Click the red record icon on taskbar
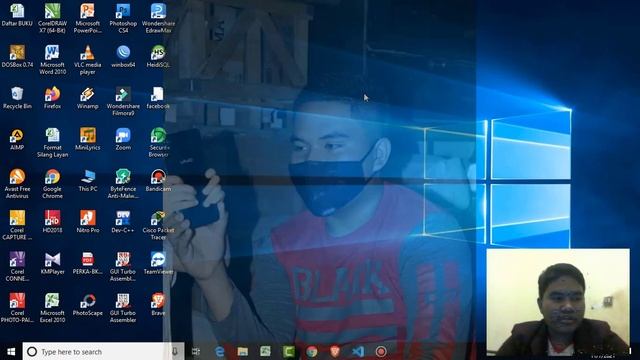 tap(381, 351)
